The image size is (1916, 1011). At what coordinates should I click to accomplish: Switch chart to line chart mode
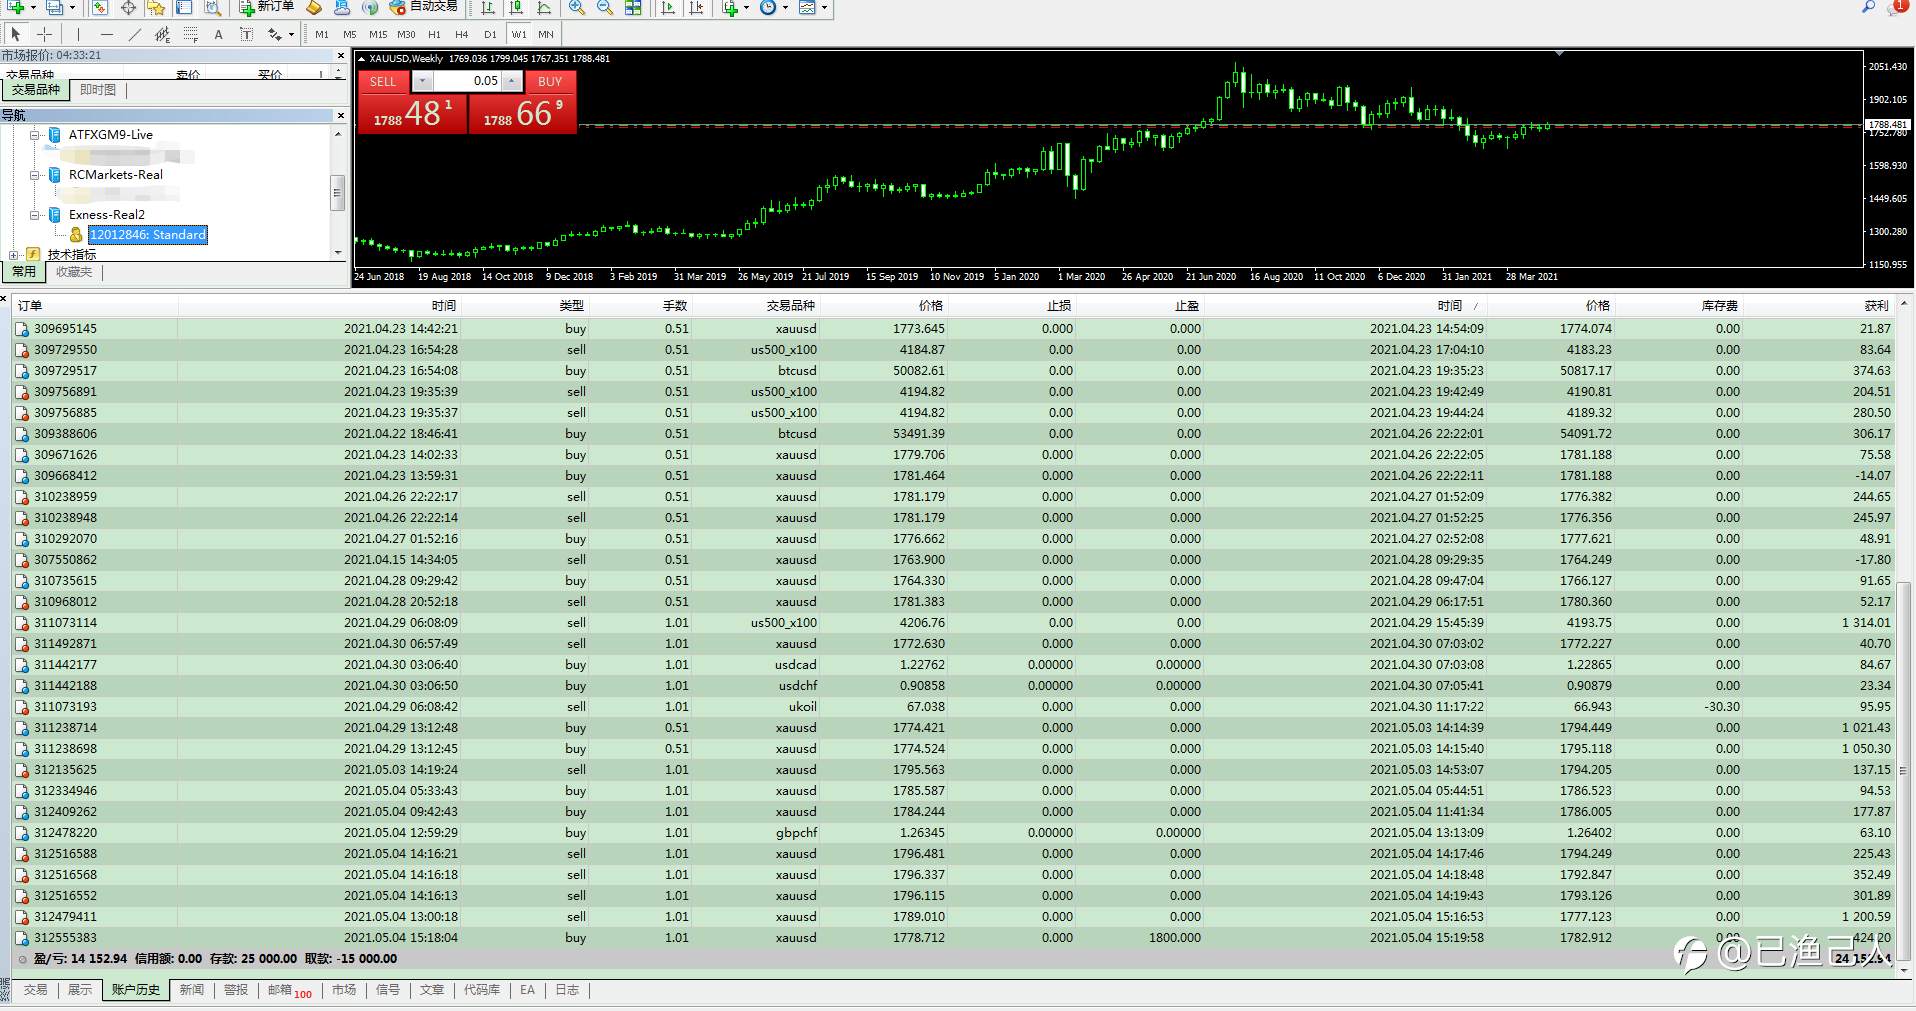click(x=544, y=8)
